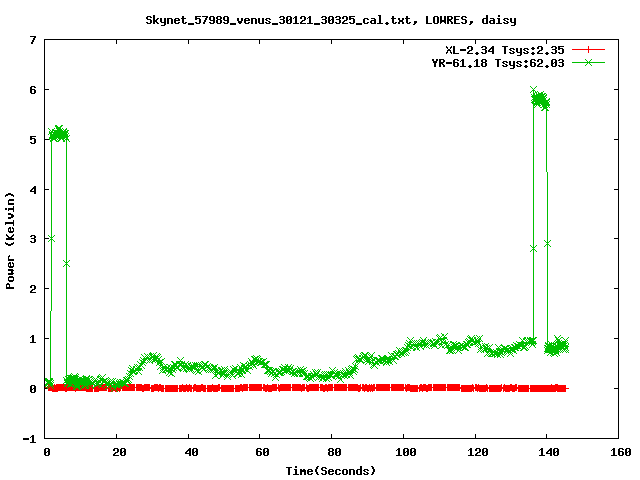Click the isolated green marker at 2.5 Kelvin near start

(x=67, y=264)
